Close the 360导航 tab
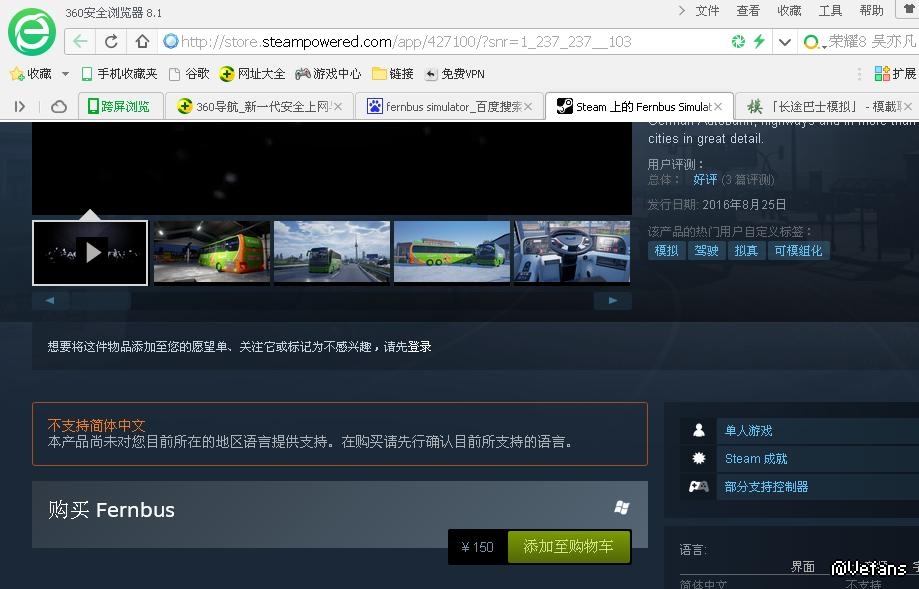Viewport: 919px width, 589px height. click(x=338, y=107)
